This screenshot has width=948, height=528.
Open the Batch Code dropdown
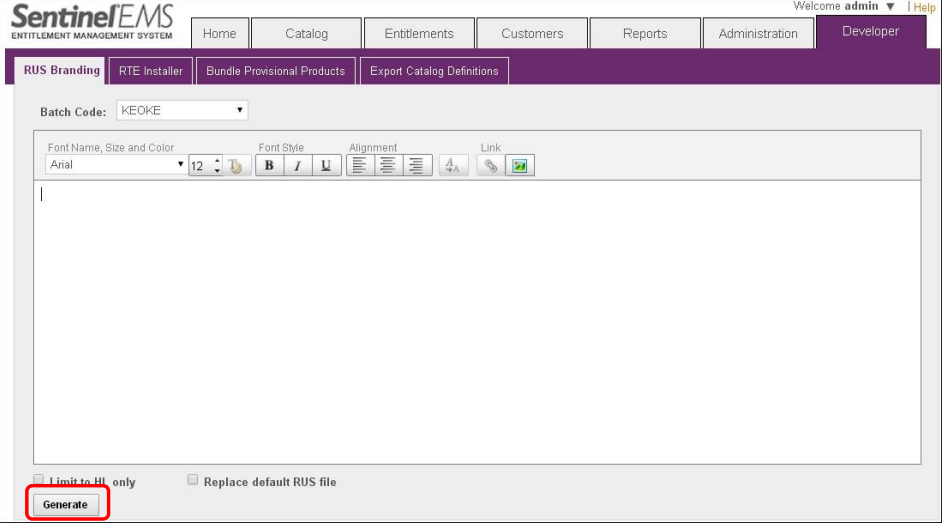(x=182, y=111)
